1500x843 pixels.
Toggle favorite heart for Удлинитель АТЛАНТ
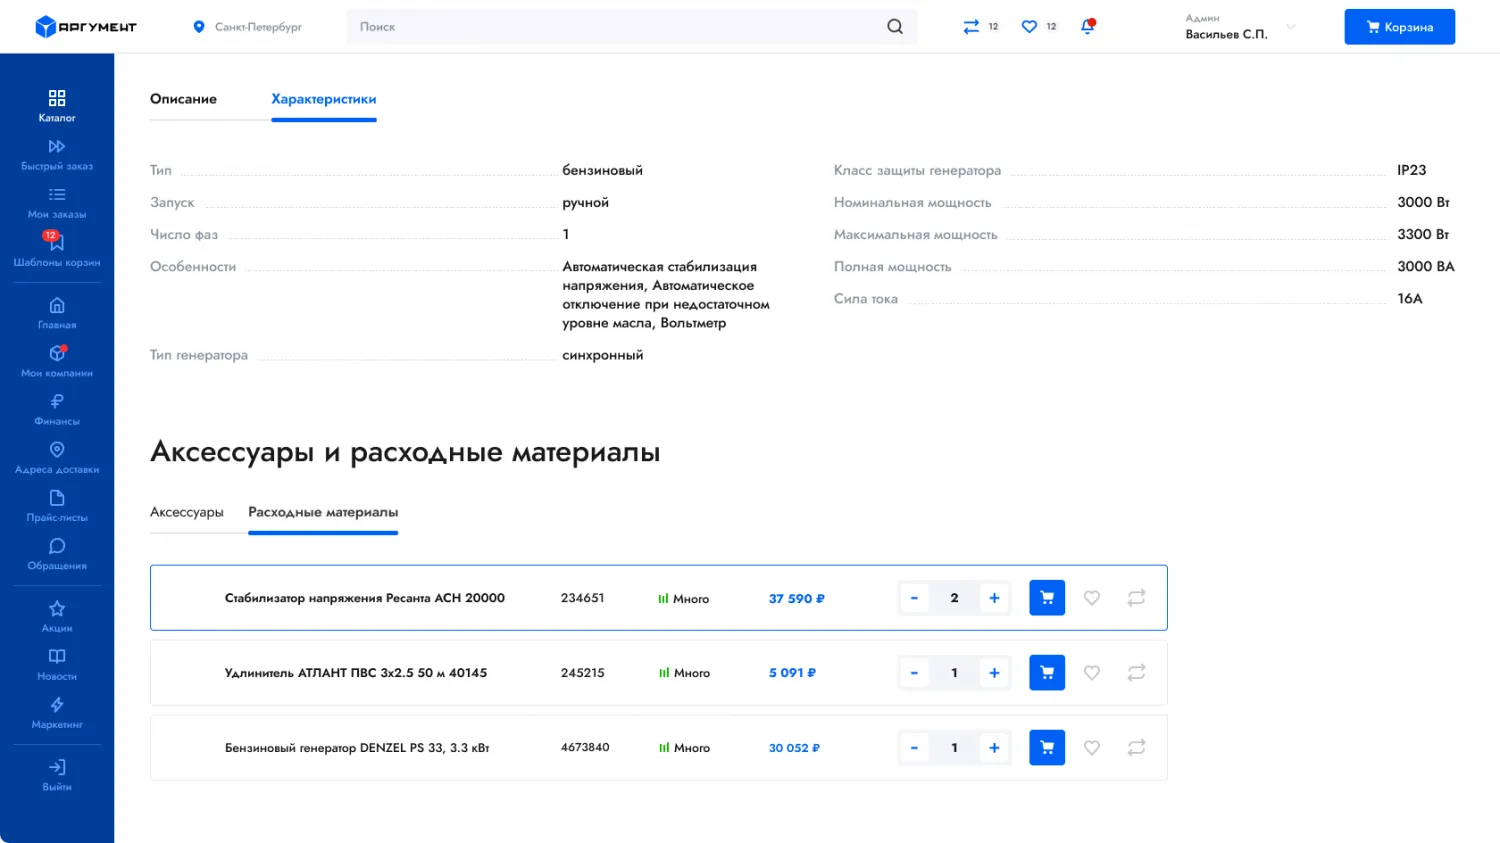1092,673
